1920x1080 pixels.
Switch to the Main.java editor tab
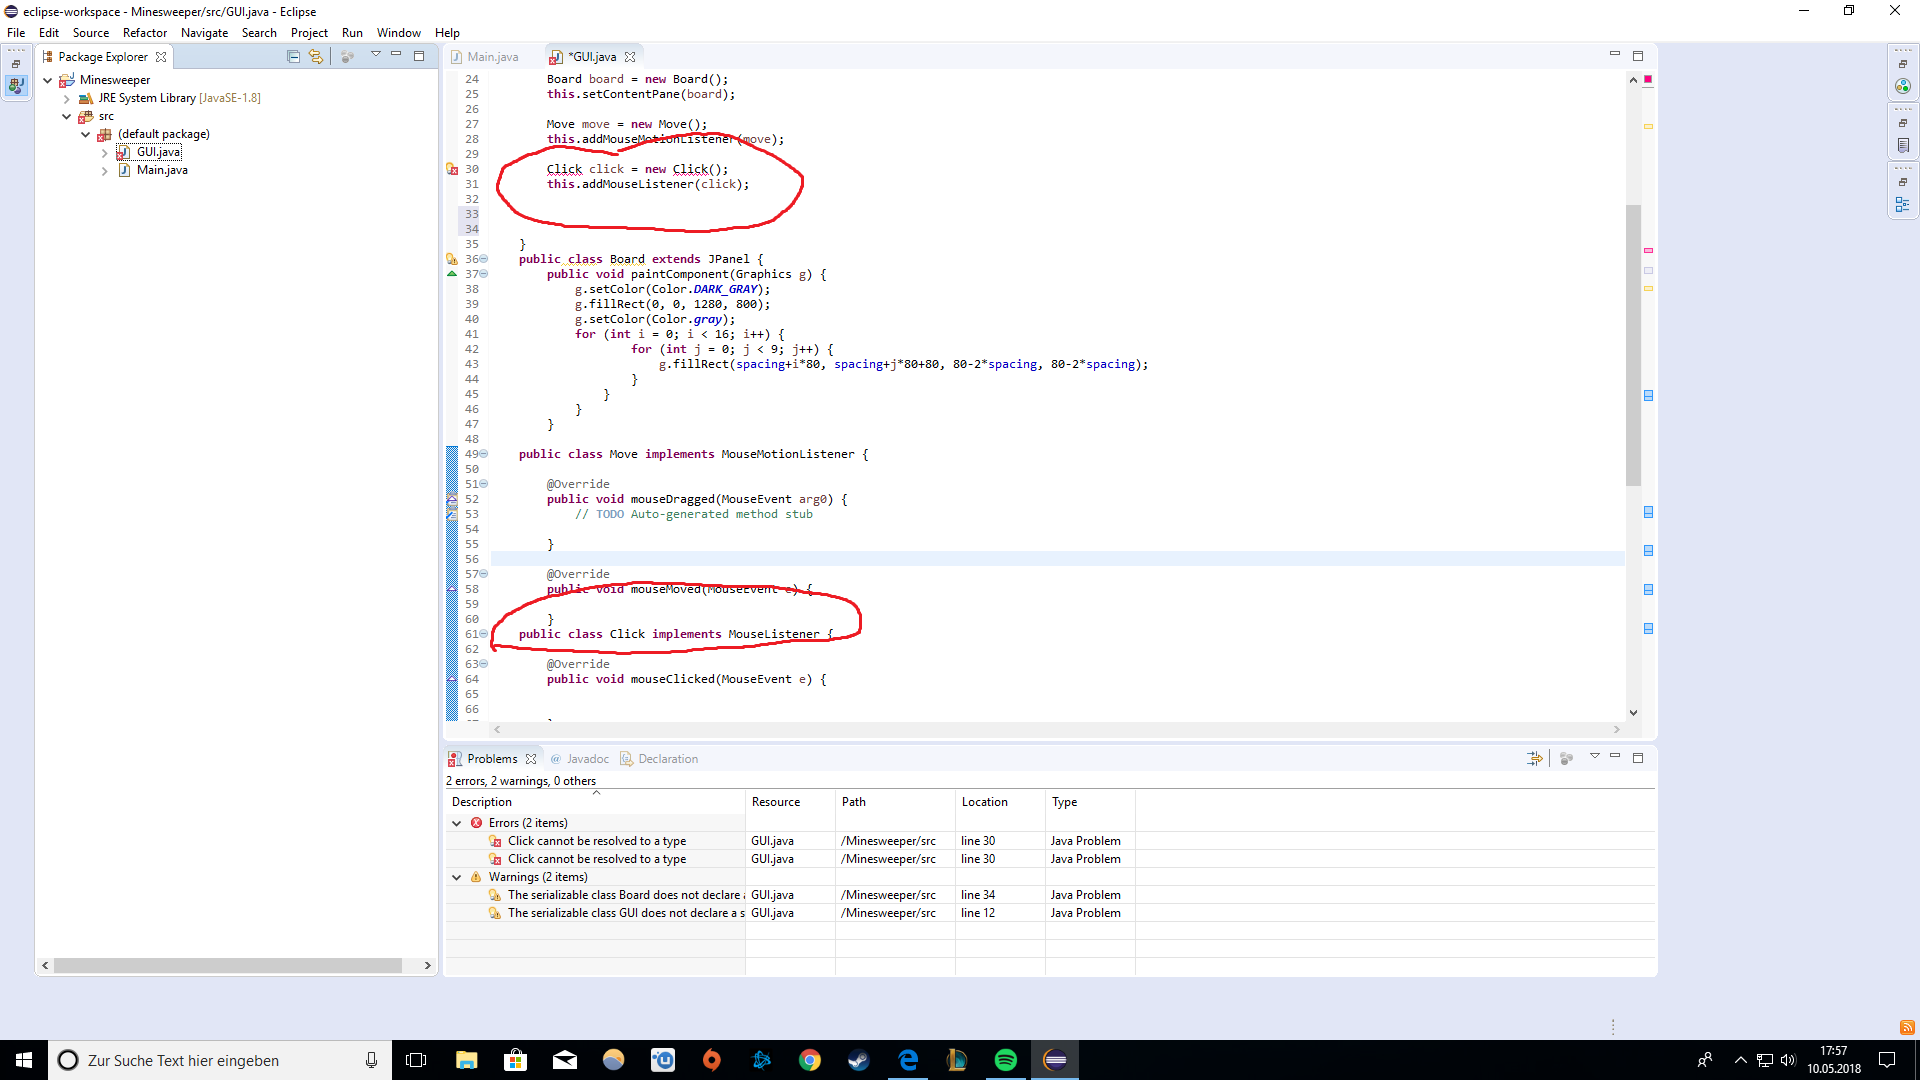tap(492, 57)
